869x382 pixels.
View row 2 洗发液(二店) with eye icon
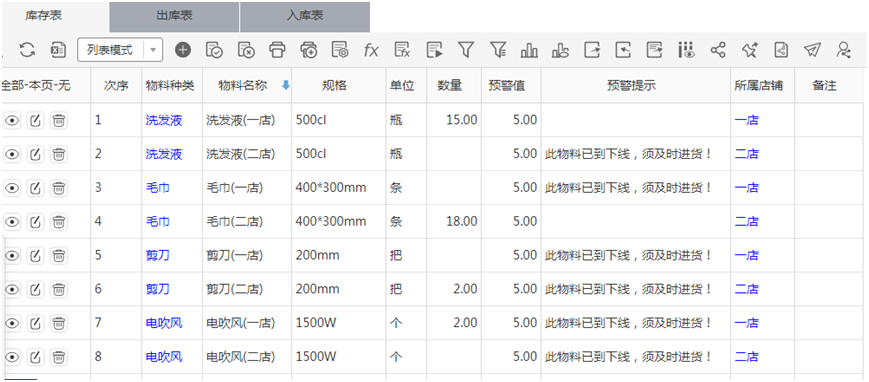point(12,154)
